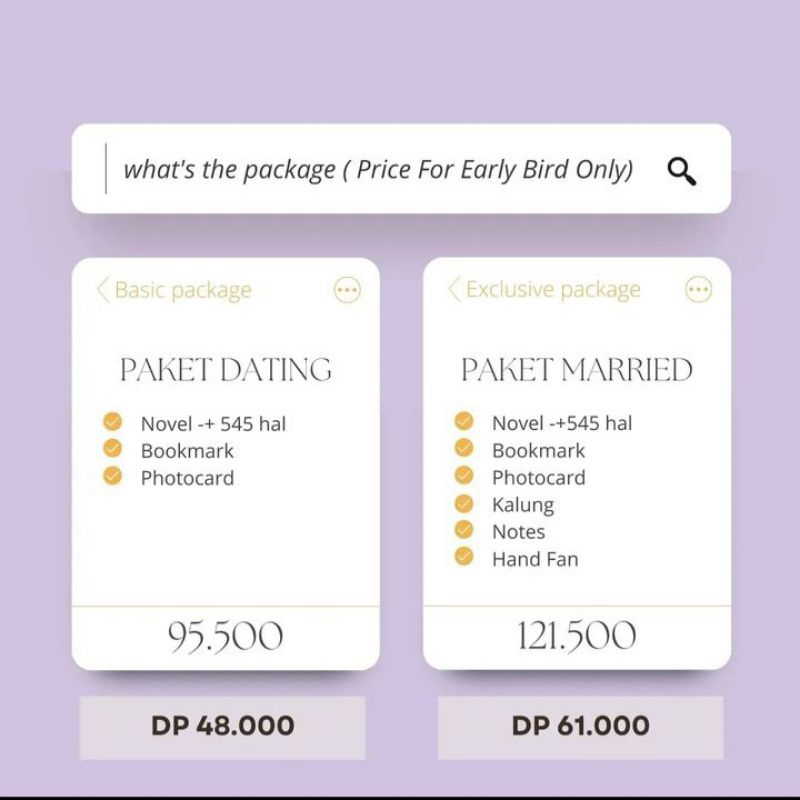The height and width of the screenshot is (800, 800).
Task: Click into the package search field
Action: (378, 170)
